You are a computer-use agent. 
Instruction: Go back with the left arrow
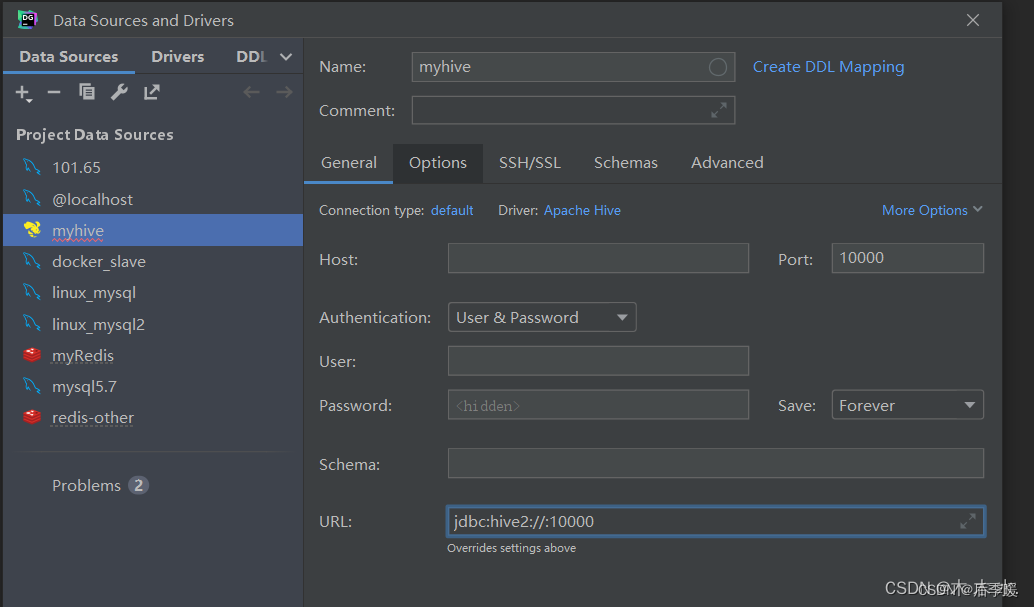coord(251,92)
